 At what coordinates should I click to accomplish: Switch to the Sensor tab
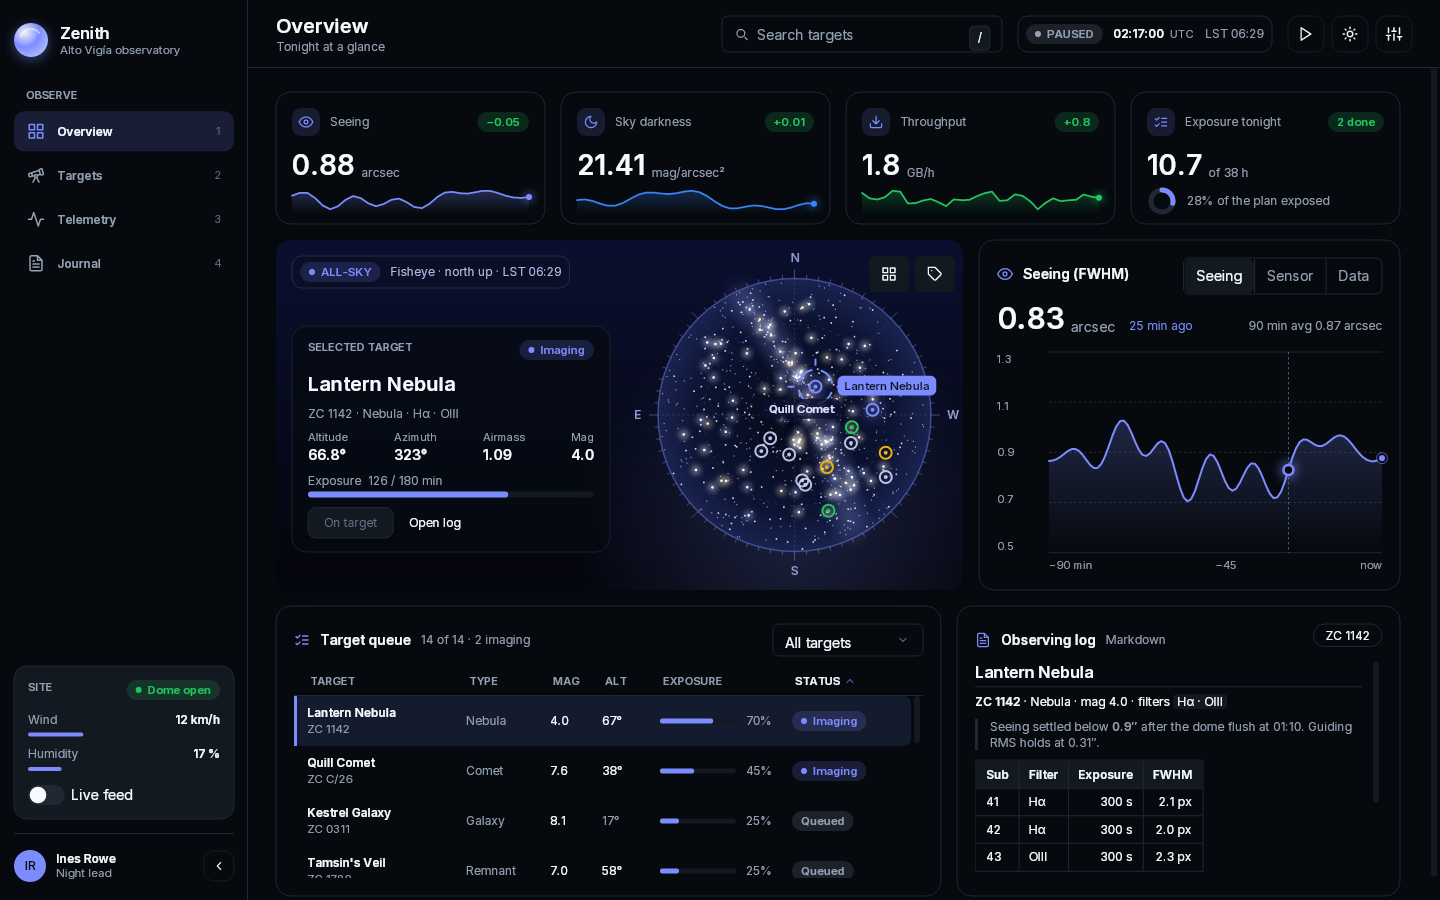pos(1290,276)
